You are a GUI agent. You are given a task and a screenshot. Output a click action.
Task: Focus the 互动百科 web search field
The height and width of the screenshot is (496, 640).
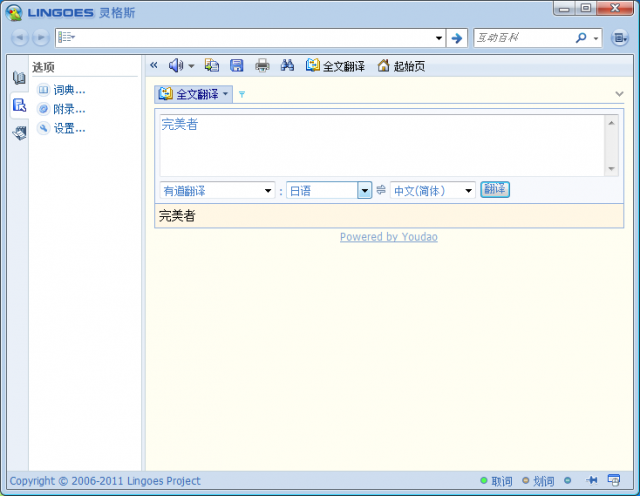[x=523, y=38]
